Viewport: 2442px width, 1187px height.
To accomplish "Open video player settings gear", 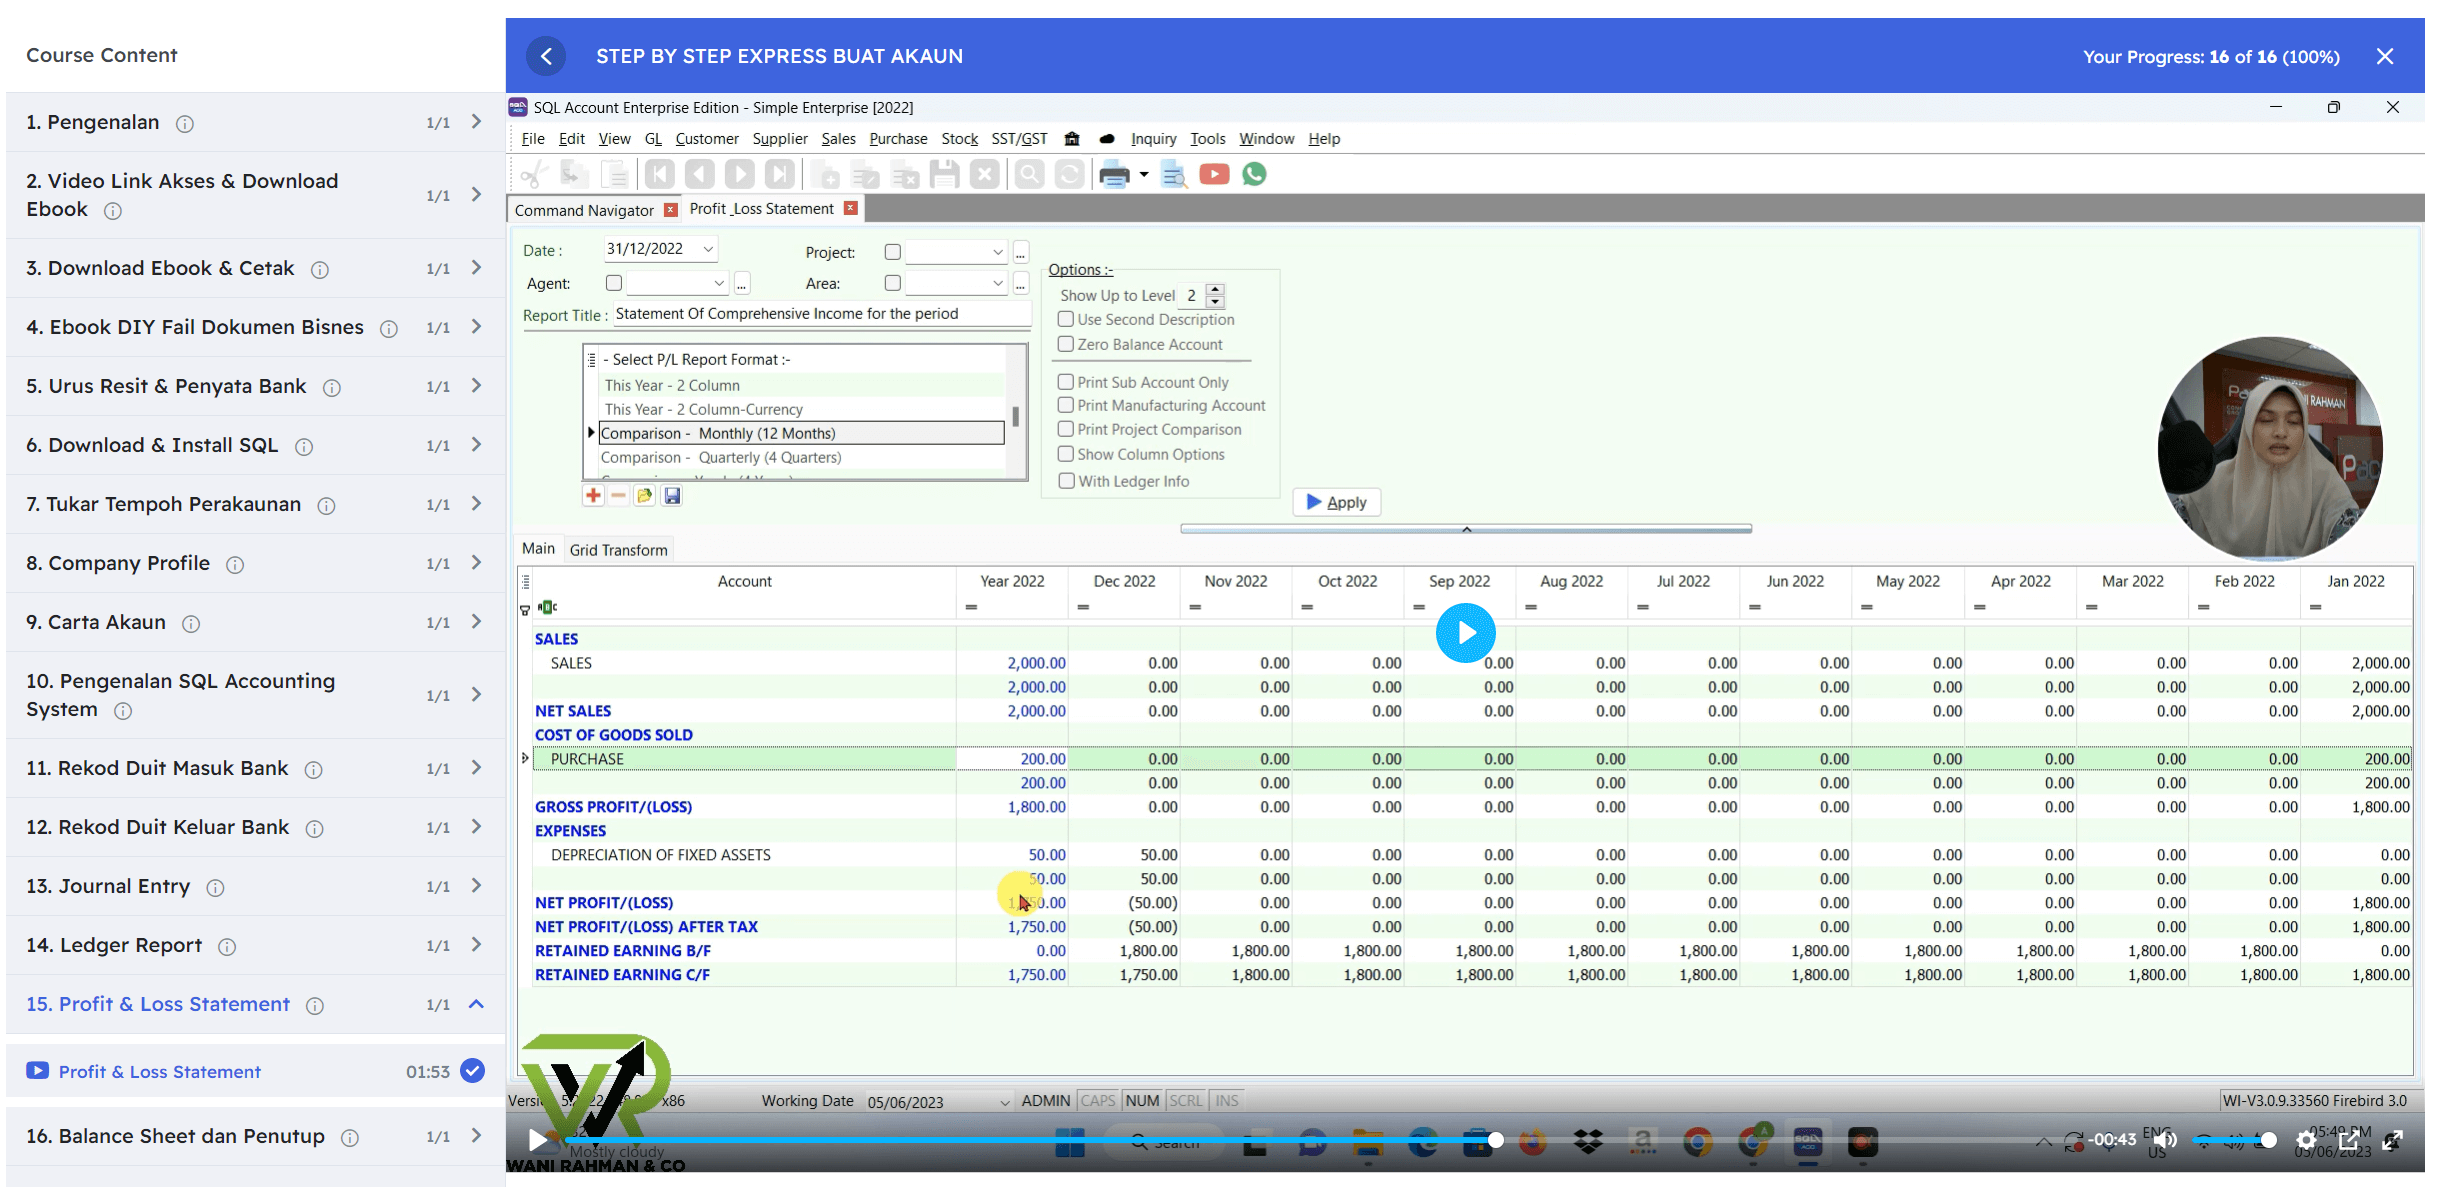I will click(x=2306, y=1140).
